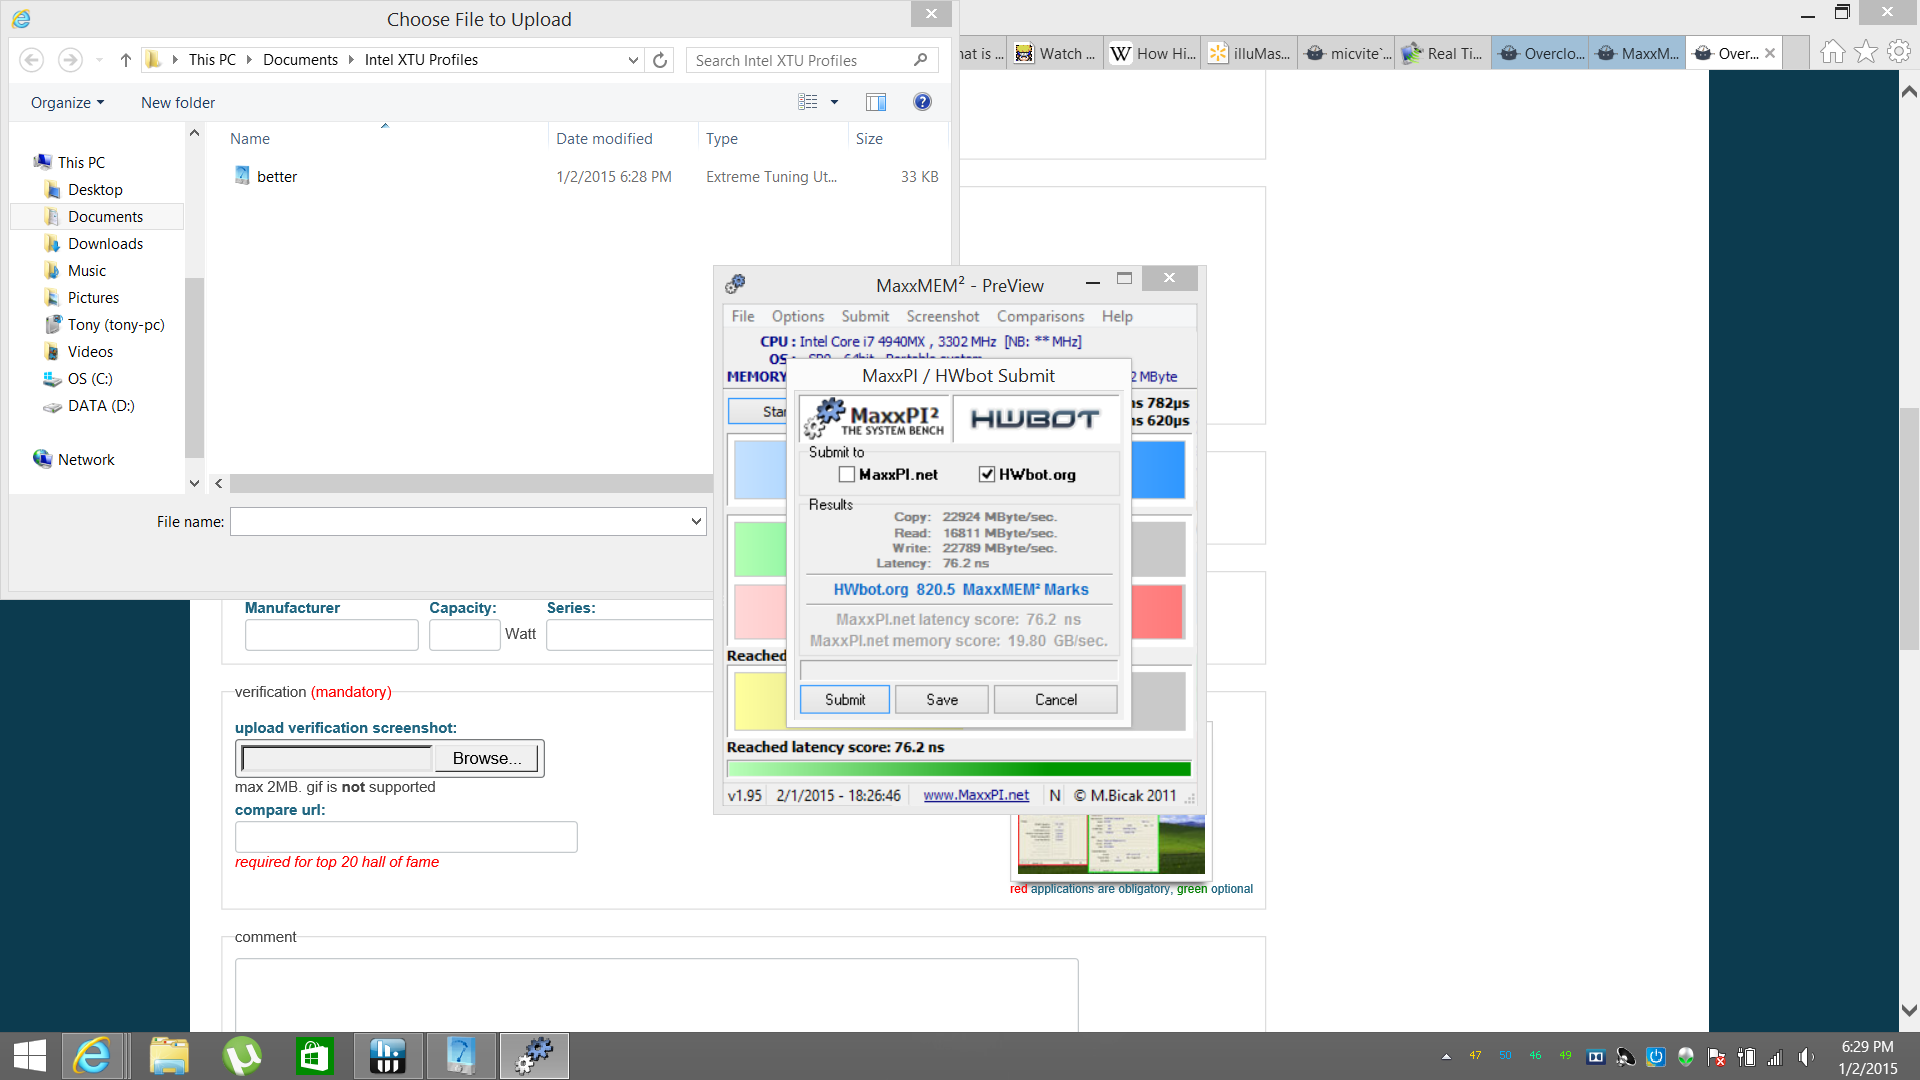Screen dimensions: 1920x1080
Task: Click the compare url input field
Action: pyautogui.click(x=406, y=837)
